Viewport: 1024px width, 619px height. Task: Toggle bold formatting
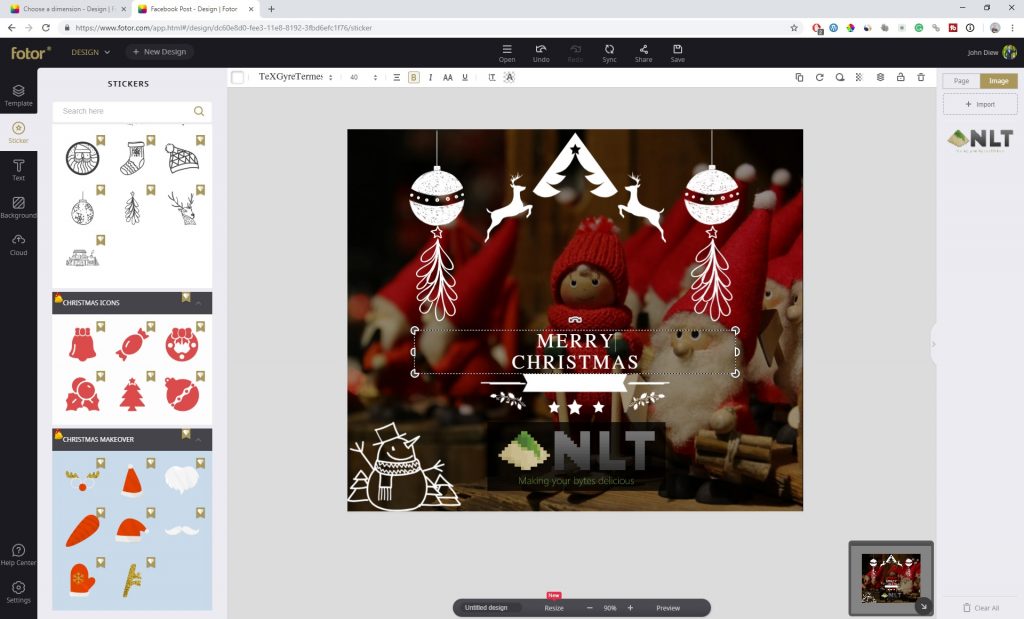coord(413,77)
